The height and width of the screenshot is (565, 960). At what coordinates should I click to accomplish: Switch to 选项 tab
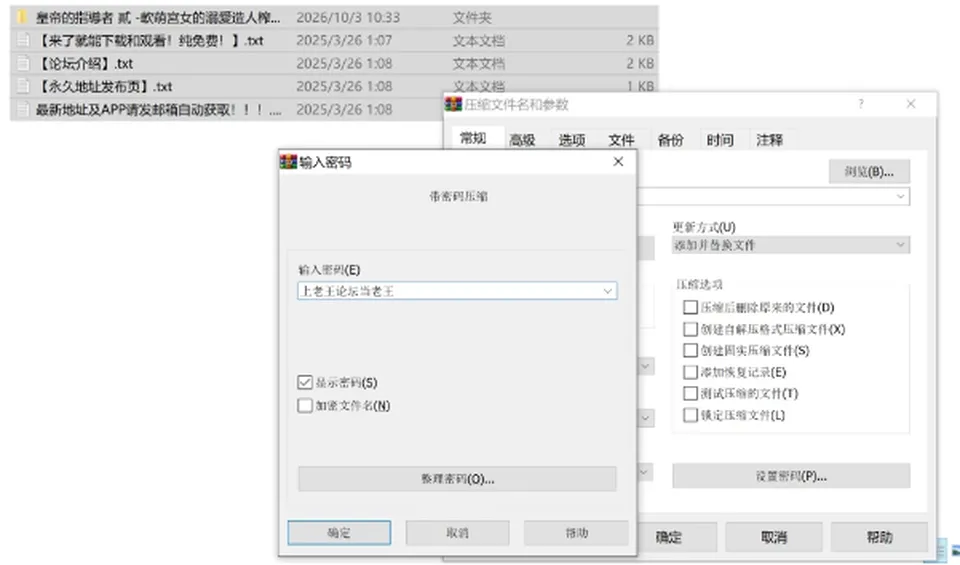572,140
